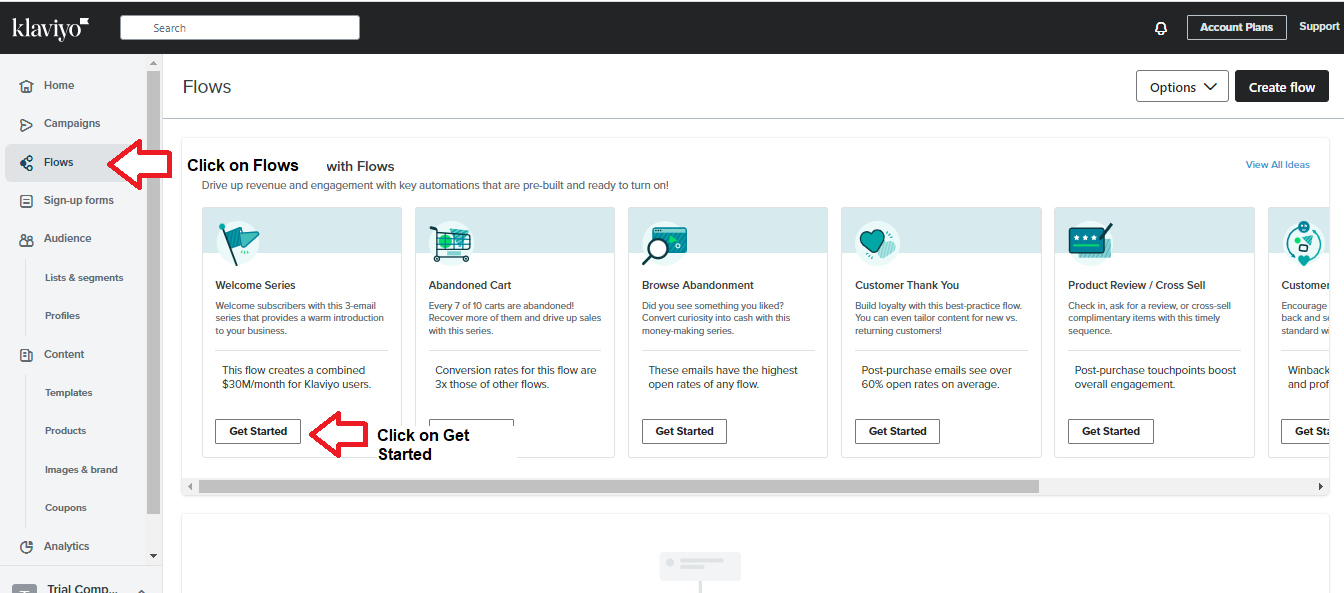The image size is (1344, 593).
Task: Click the Product Review / Cross Sell title
Action: click(1137, 286)
